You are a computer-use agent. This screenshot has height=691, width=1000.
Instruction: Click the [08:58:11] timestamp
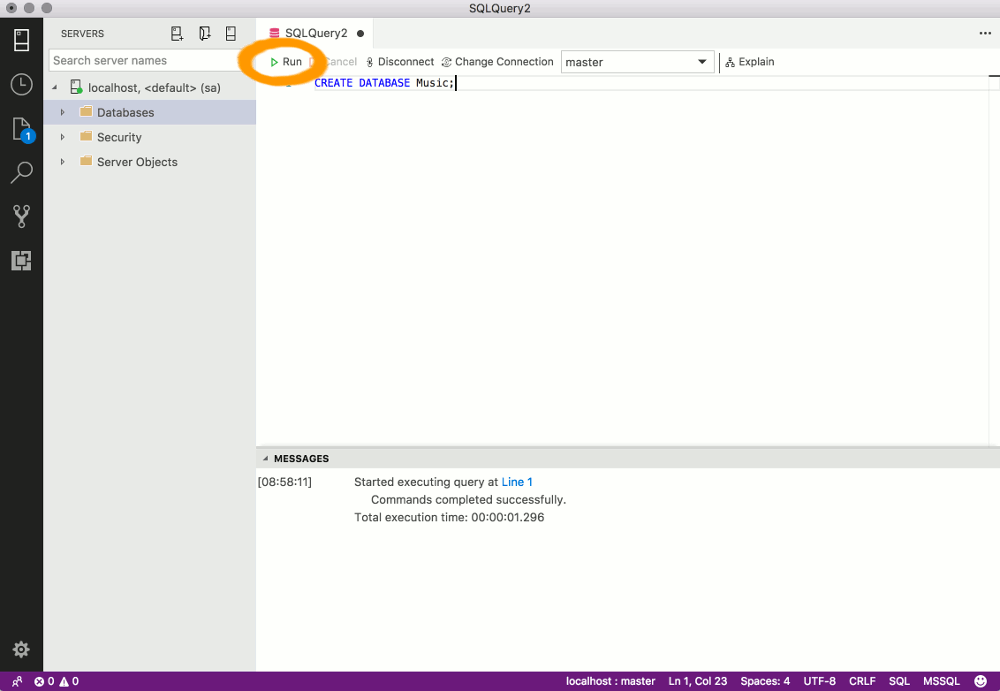(x=284, y=482)
